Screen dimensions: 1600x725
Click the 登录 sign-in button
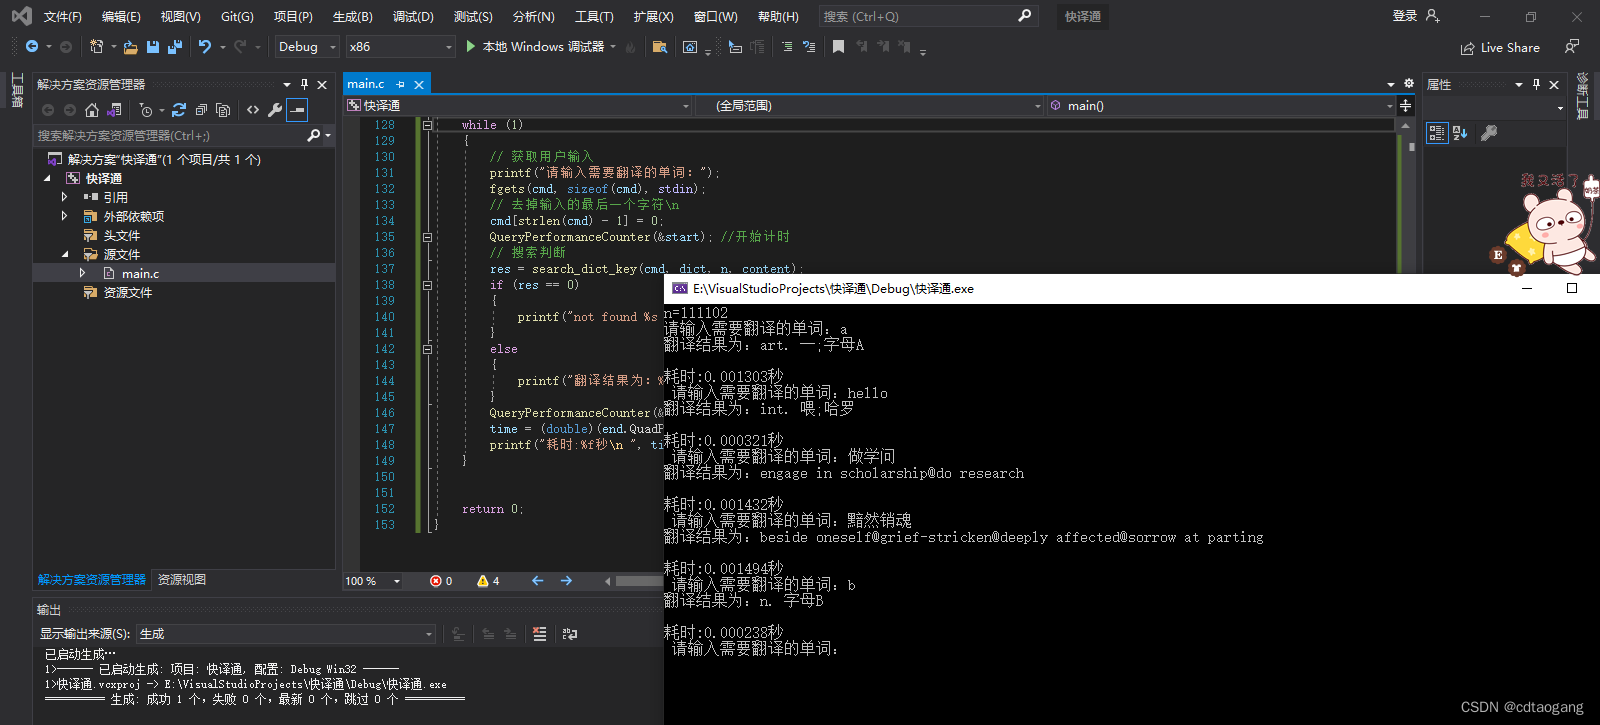(x=1416, y=16)
